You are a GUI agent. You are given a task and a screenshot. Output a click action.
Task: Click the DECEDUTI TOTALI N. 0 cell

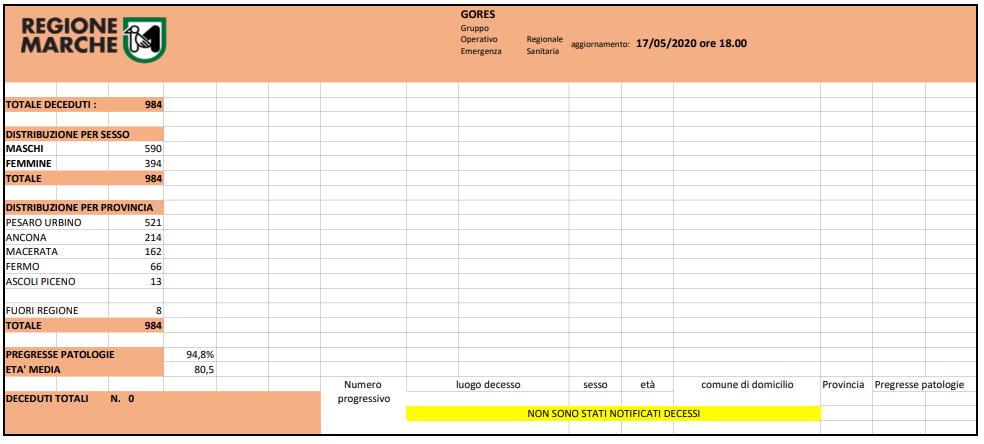click(162, 412)
